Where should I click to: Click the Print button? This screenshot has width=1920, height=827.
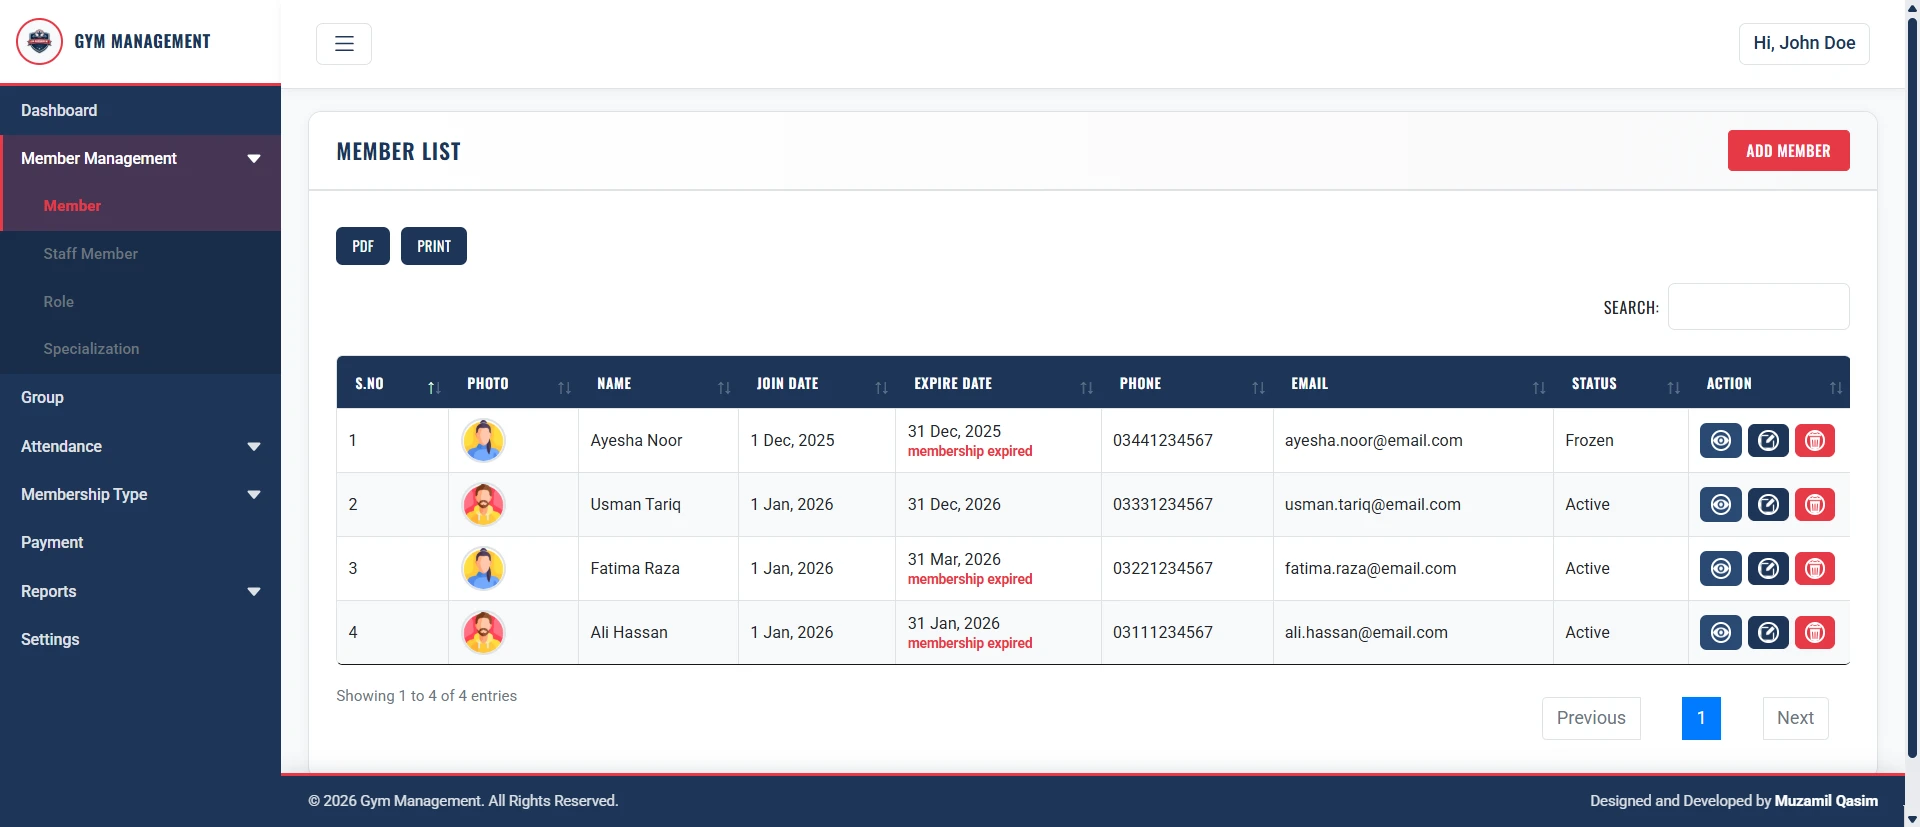[x=434, y=246]
